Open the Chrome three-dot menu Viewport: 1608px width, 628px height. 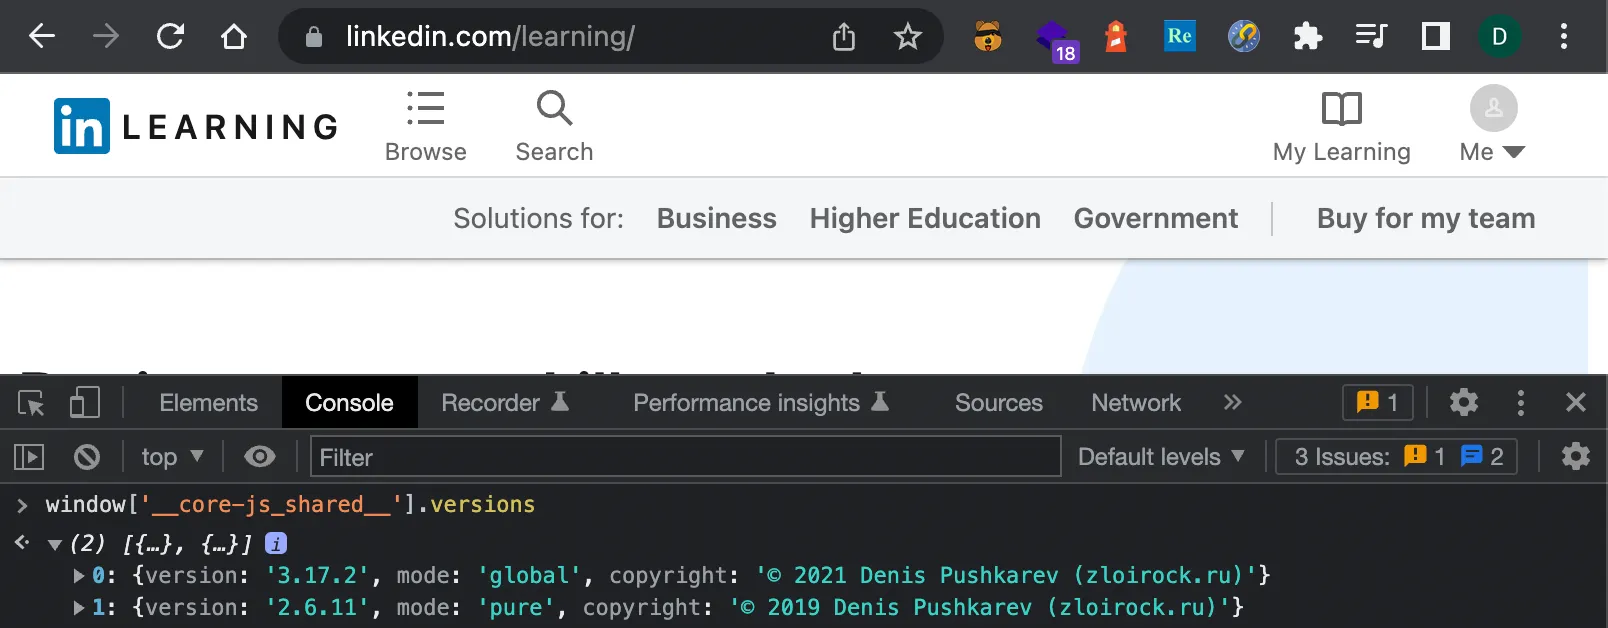(1564, 37)
